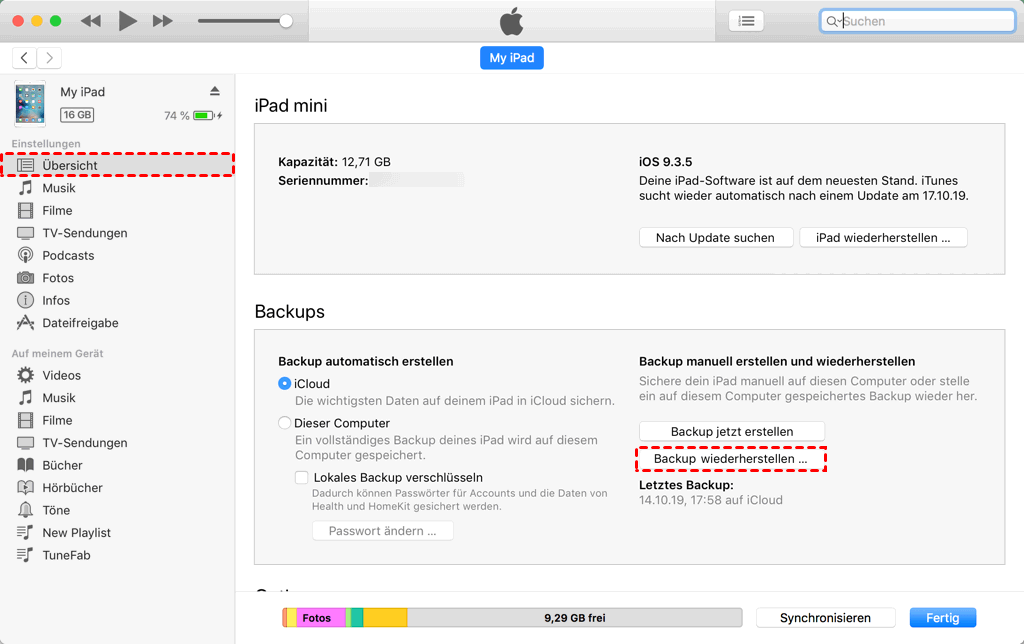Click the rewind playback icon
Screen dimensions: 1024x644
click(x=90, y=21)
